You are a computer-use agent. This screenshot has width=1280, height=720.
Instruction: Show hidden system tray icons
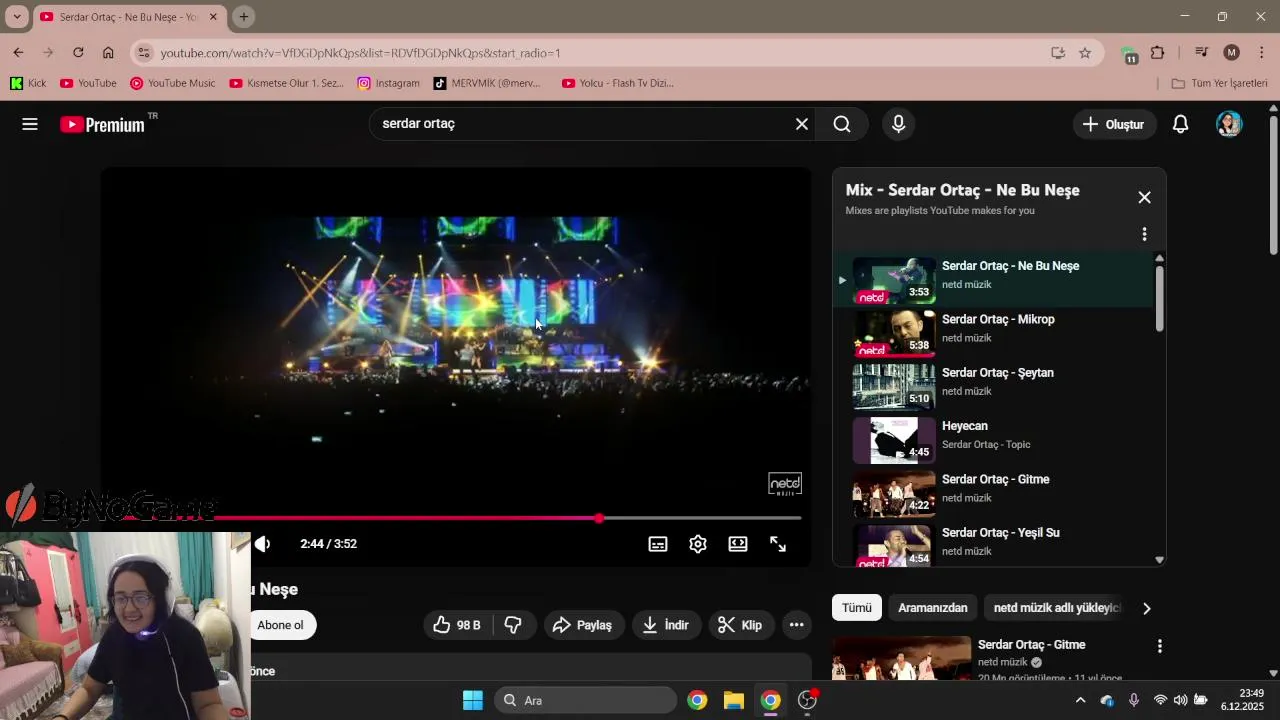coord(1080,700)
